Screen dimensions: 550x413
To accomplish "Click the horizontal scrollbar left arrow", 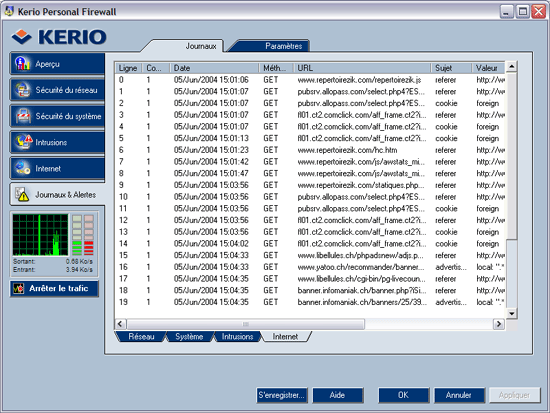I will (x=120, y=324).
